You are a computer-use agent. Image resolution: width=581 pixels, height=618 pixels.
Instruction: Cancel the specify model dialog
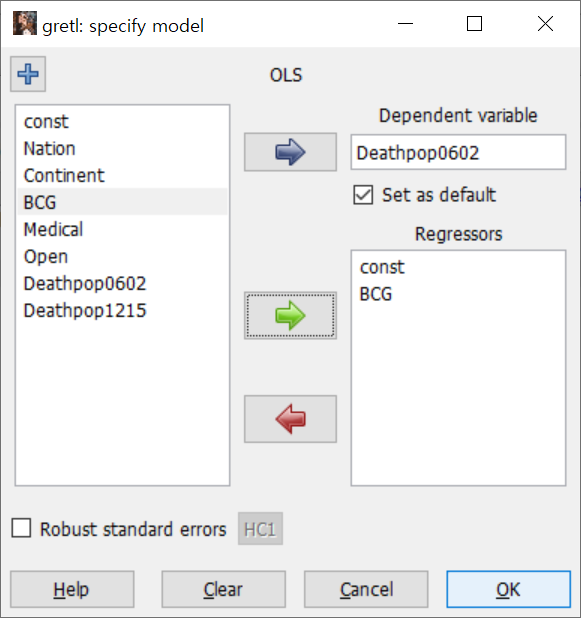click(366, 589)
